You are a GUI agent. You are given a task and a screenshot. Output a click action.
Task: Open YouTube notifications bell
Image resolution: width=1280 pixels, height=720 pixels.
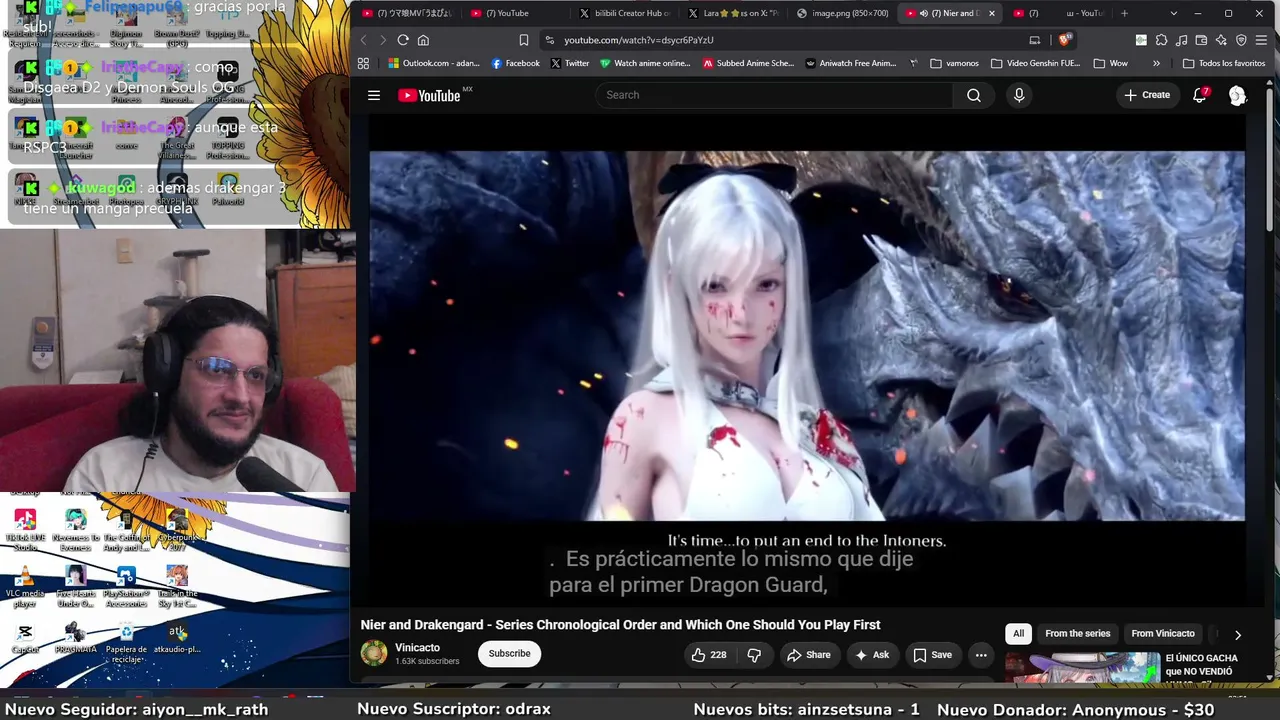click(1200, 95)
